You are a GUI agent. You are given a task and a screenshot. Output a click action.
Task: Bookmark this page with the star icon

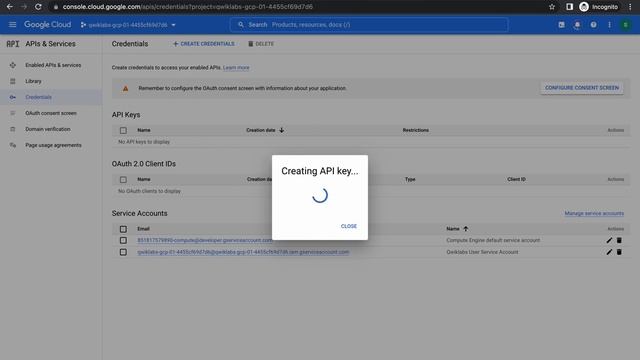(552, 7)
